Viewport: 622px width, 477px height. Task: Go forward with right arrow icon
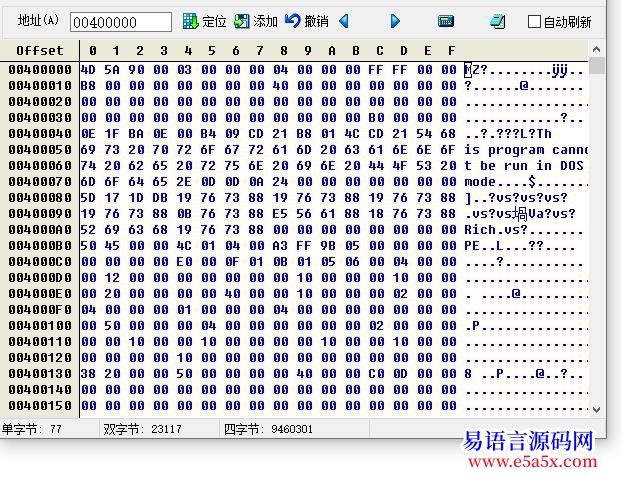[x=395, y=21]
